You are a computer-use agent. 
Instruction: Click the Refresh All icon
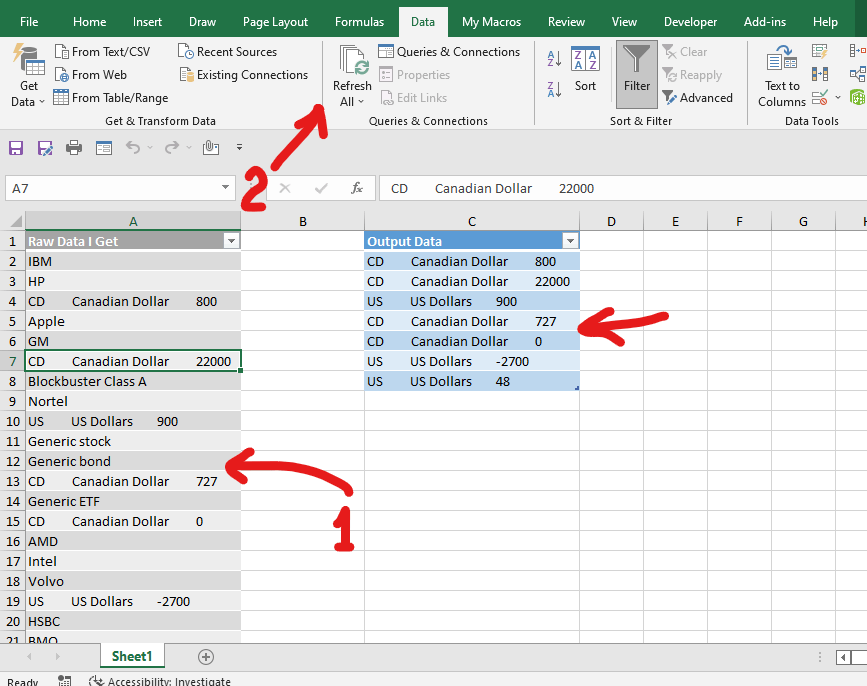pyautogui.click(x=353, y=61)
